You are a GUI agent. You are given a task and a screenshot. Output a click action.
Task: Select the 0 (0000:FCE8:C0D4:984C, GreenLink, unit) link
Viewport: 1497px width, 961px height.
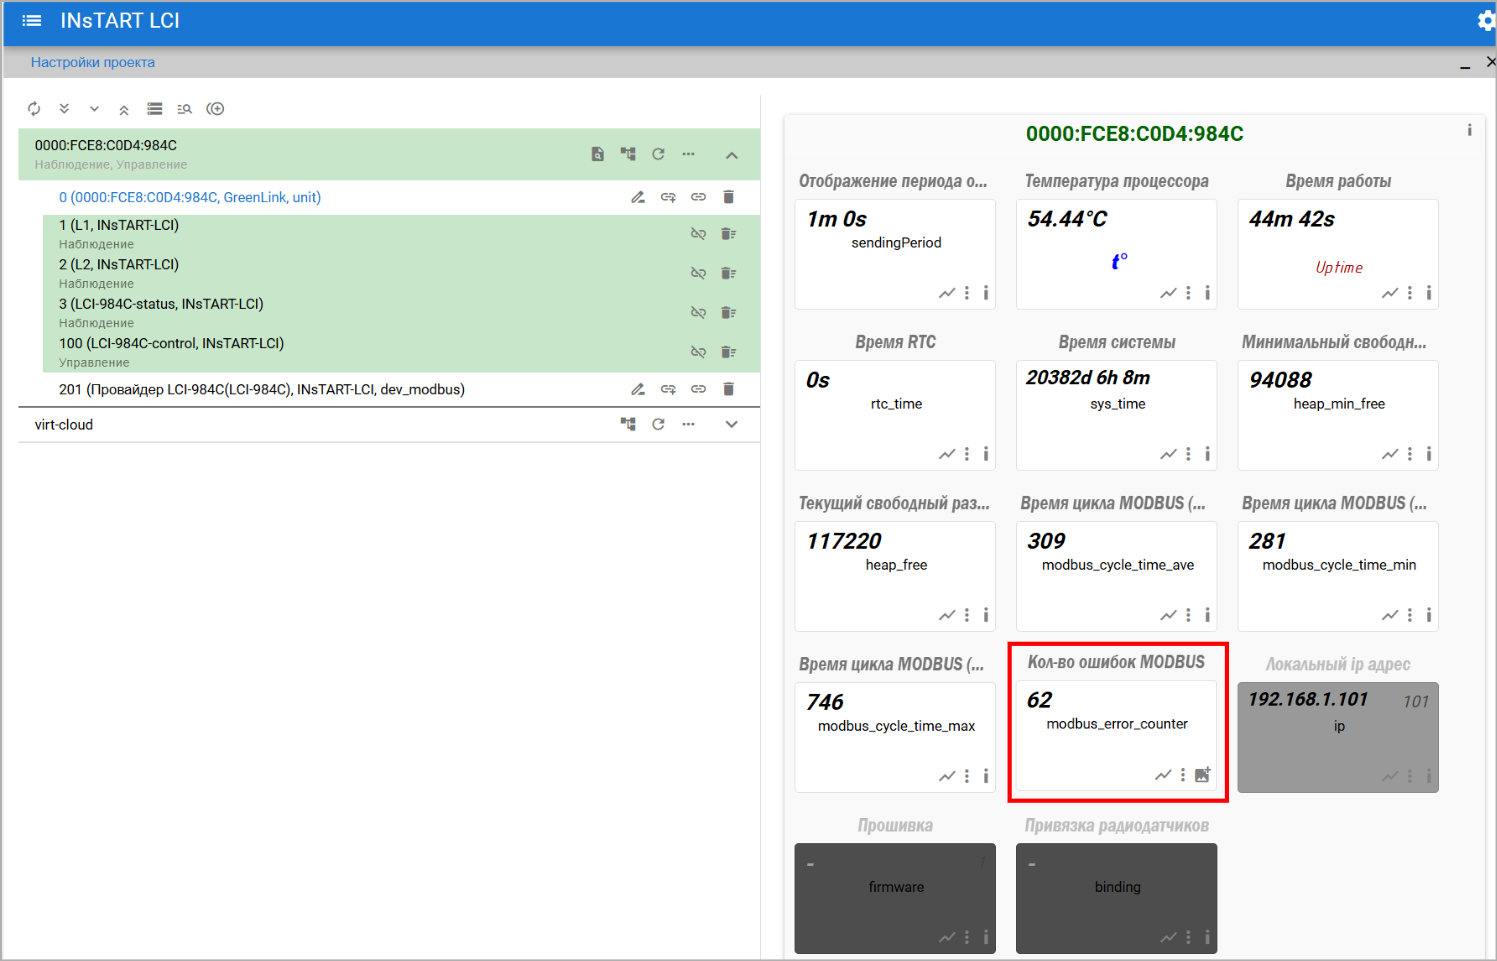[190, 197]
